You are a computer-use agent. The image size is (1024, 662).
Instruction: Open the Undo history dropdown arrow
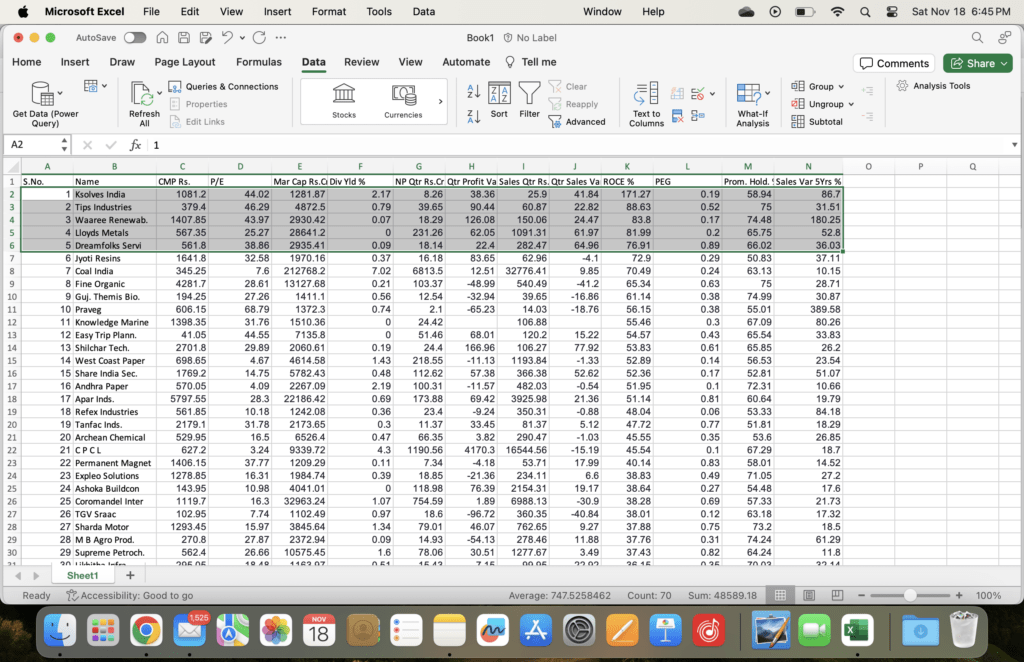coord(242,38)
